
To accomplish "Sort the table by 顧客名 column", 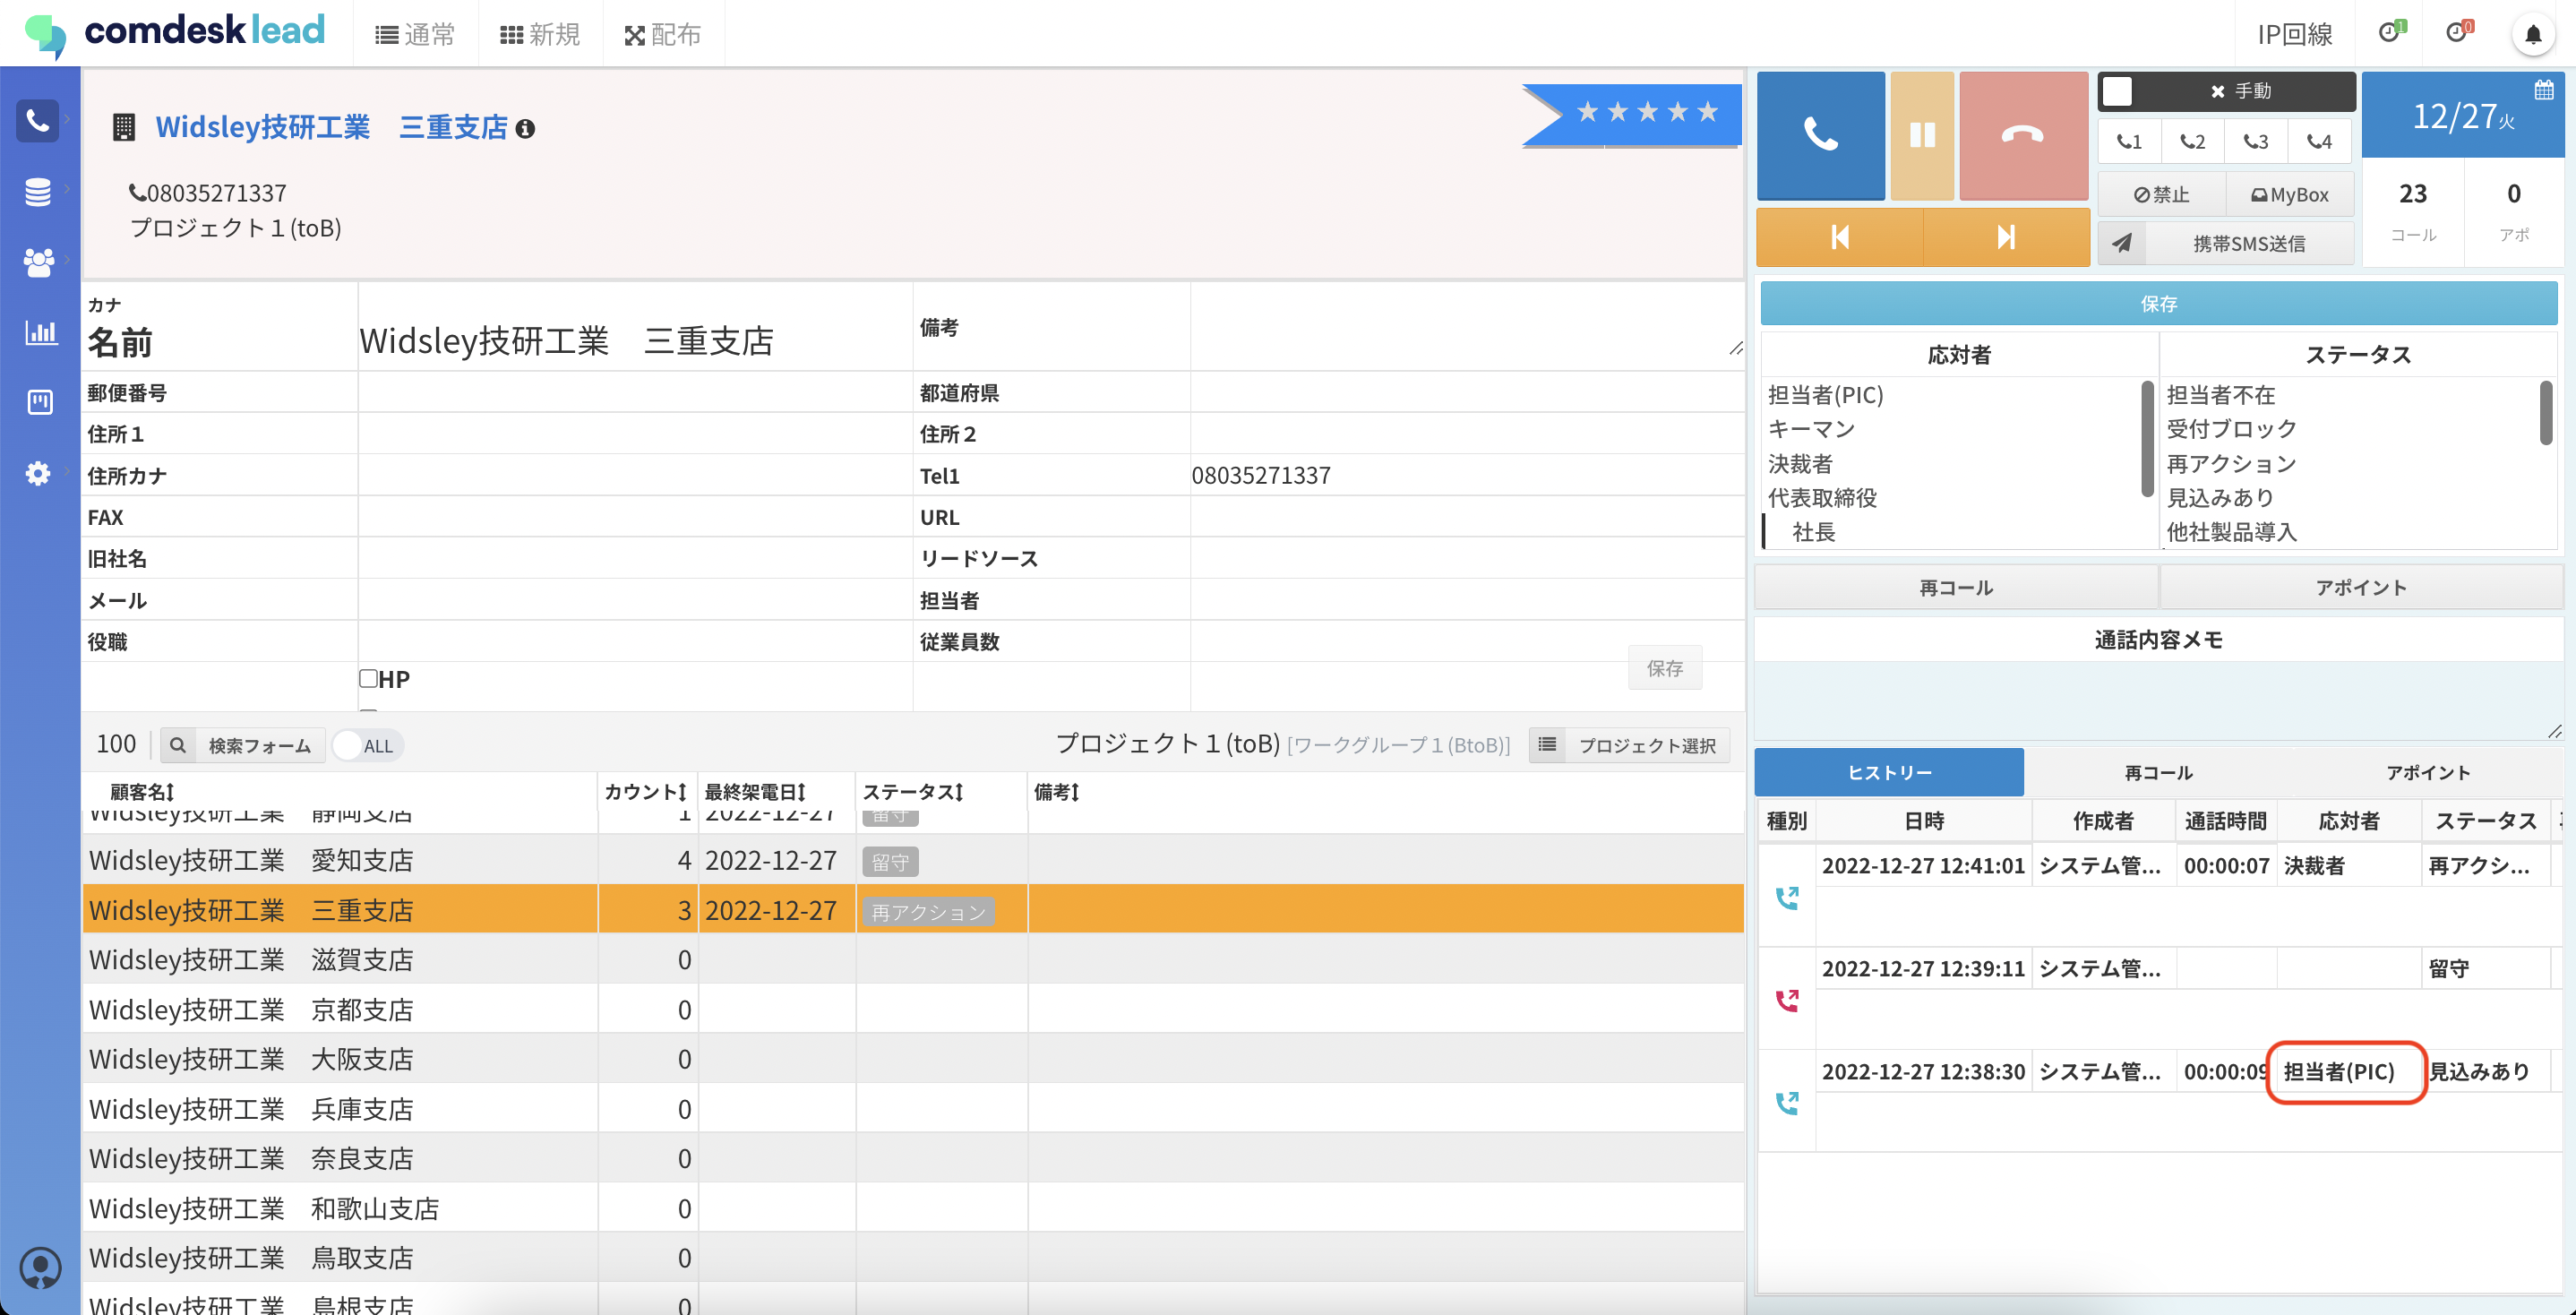I will click(x=142, y=792).
